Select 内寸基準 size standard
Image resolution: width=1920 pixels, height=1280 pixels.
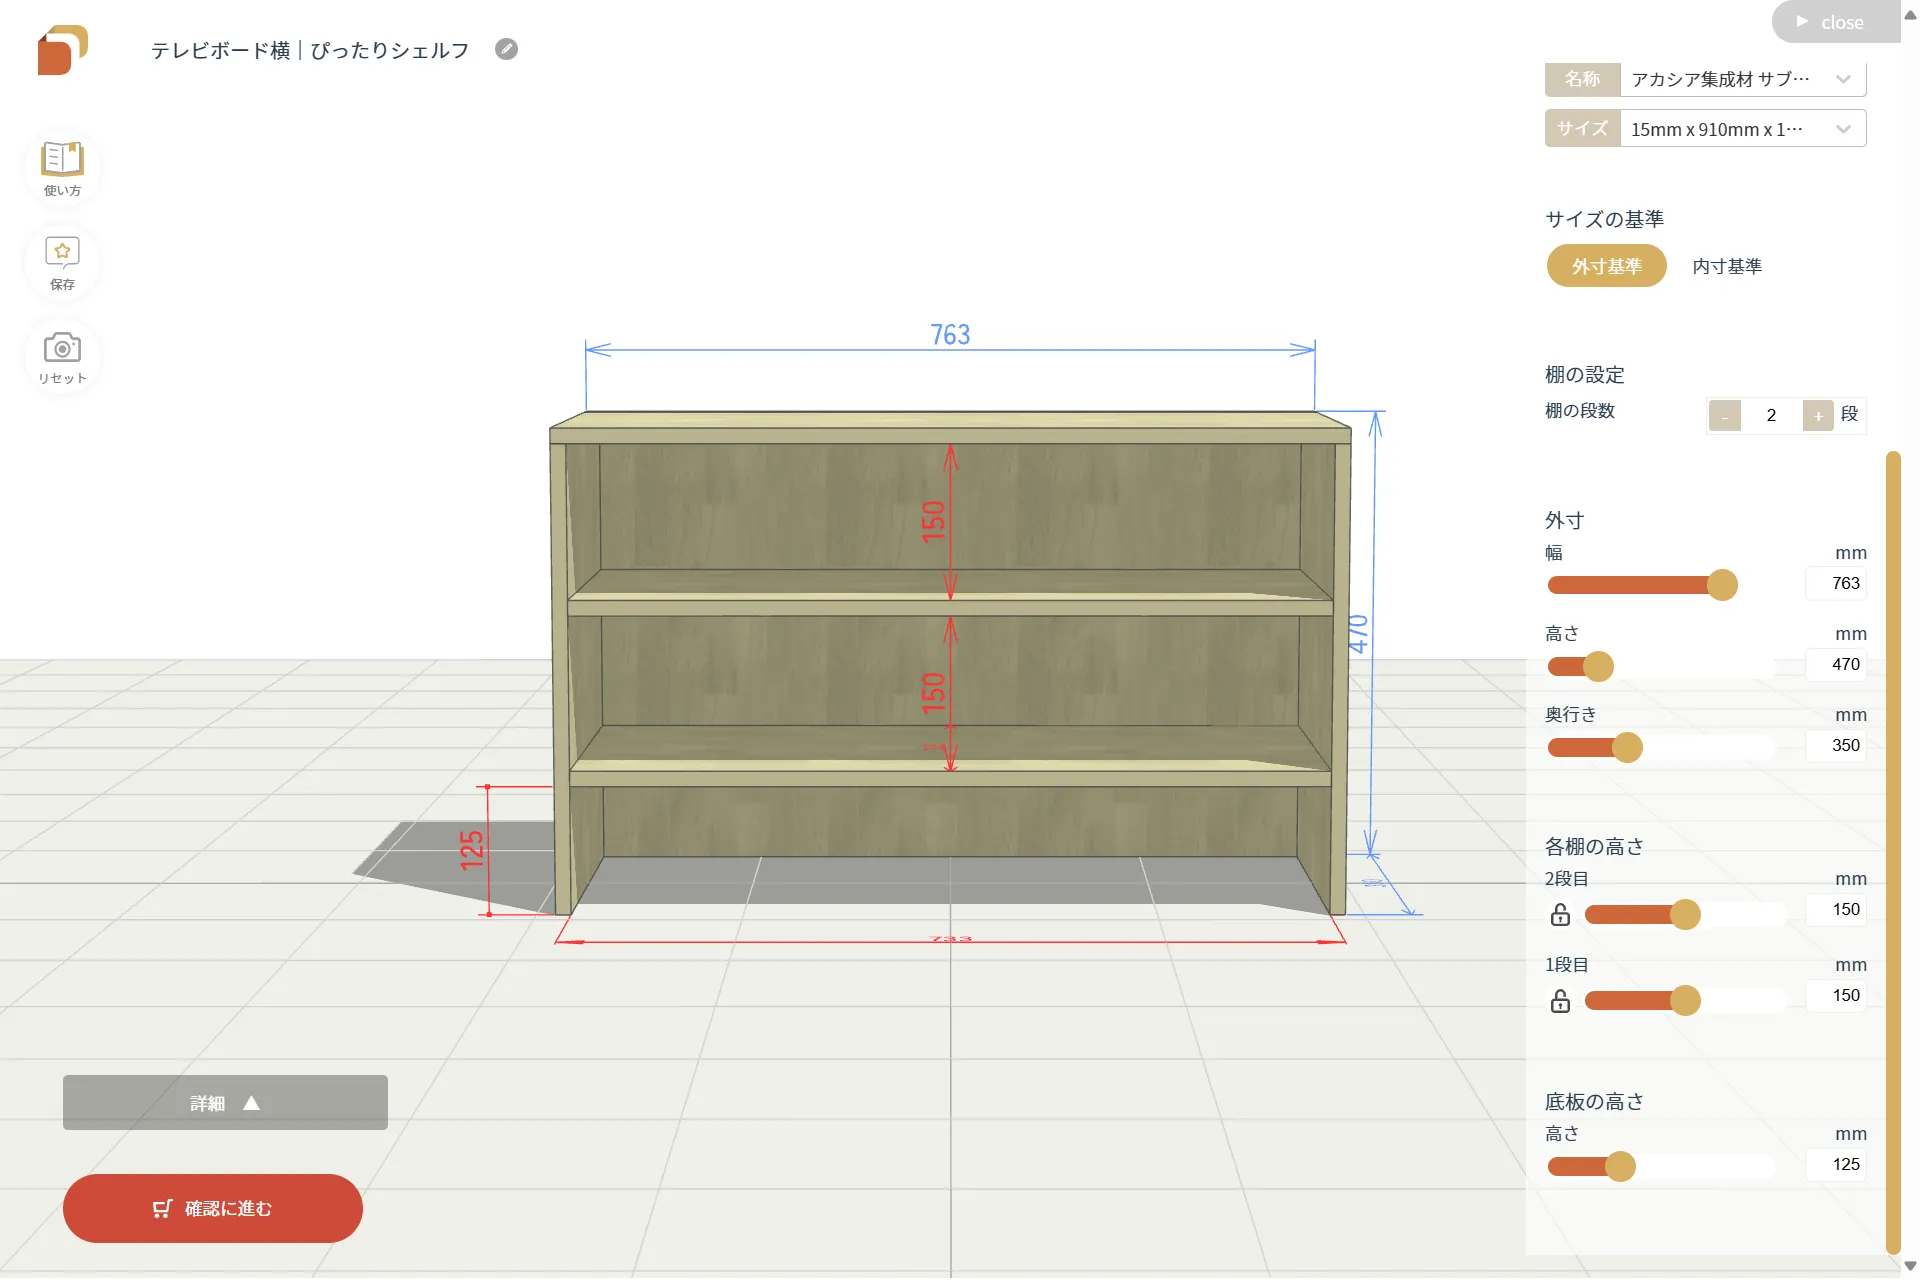click(1727, 266)
